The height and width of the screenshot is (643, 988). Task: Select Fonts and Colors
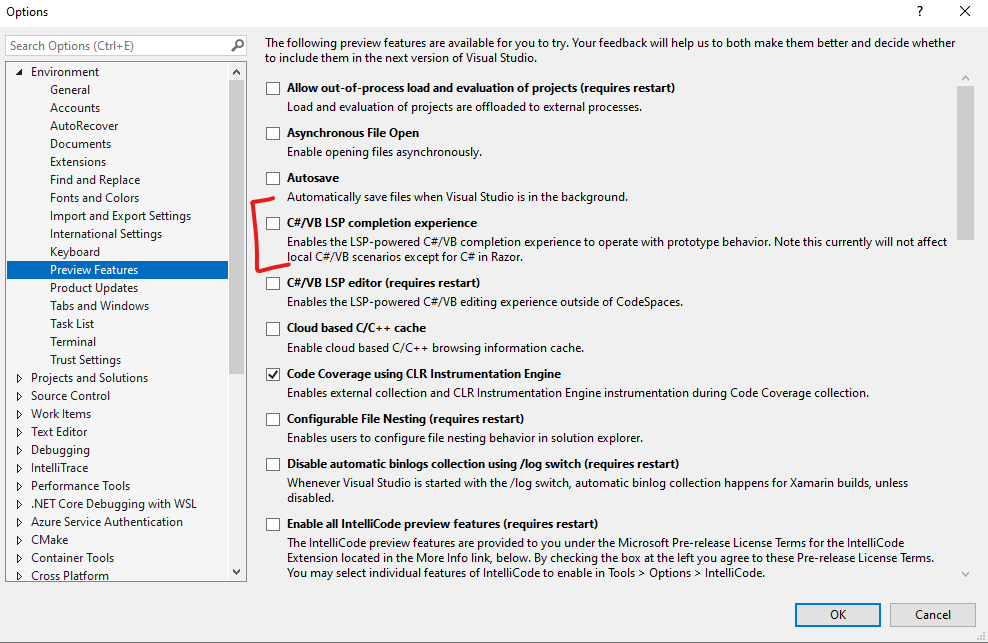click(95, 197)
